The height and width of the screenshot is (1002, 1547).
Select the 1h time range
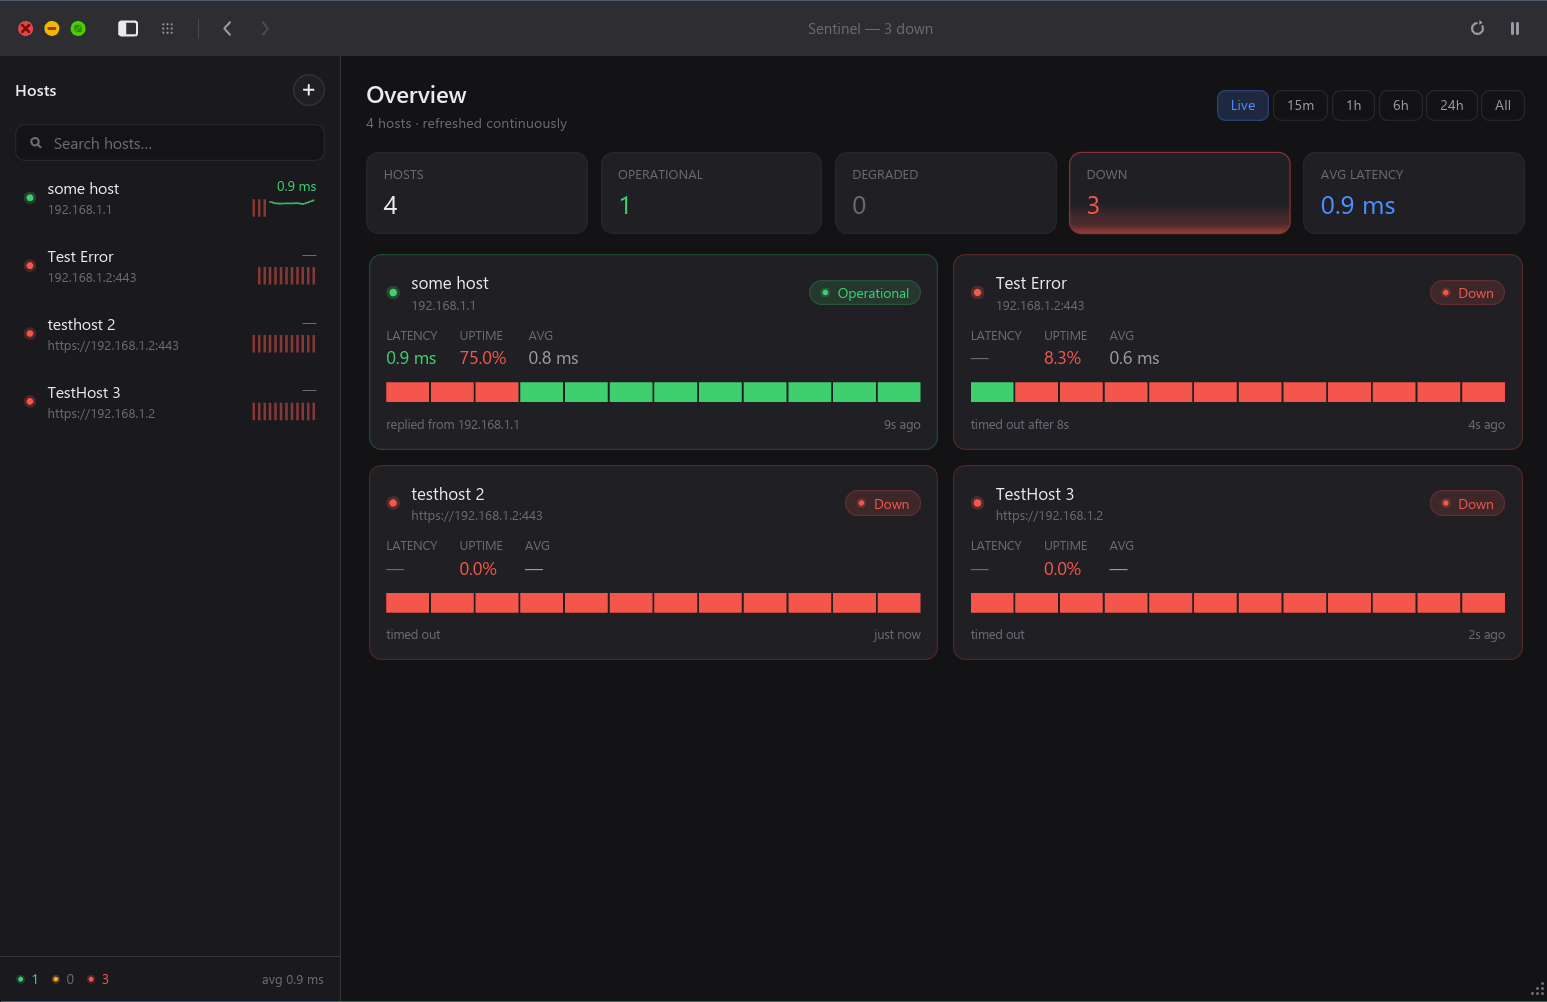point(1353,105)
